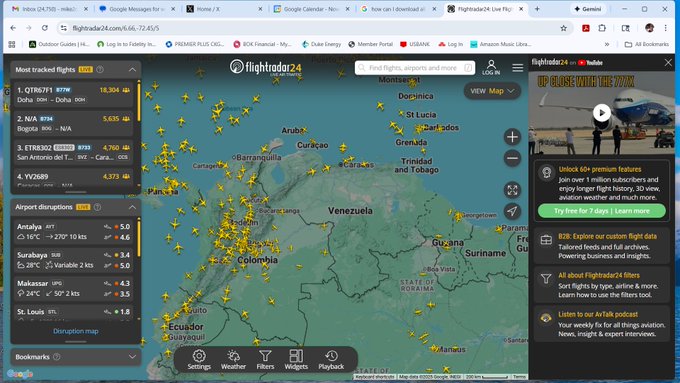Go back in browser history

(x=13, y=28)
